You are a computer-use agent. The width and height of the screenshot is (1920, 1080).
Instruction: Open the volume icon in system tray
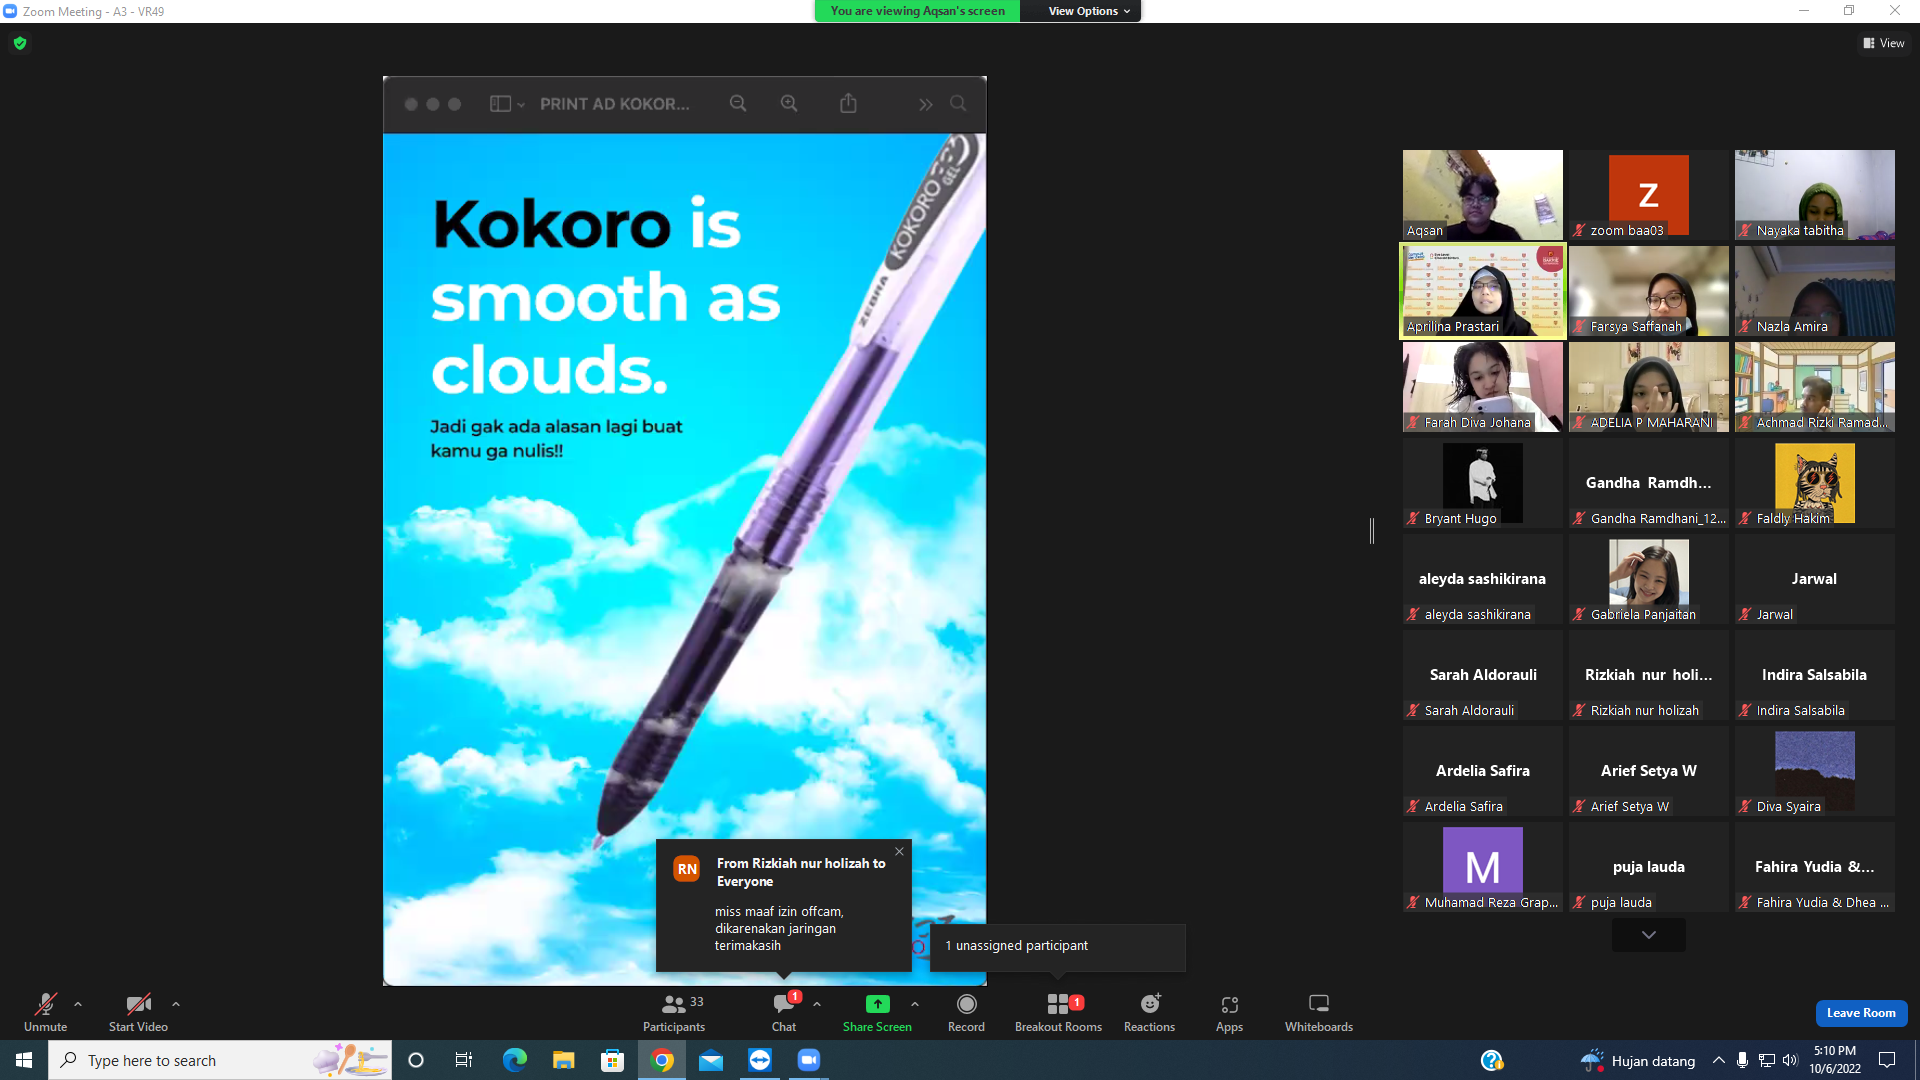(1790, 1060)
